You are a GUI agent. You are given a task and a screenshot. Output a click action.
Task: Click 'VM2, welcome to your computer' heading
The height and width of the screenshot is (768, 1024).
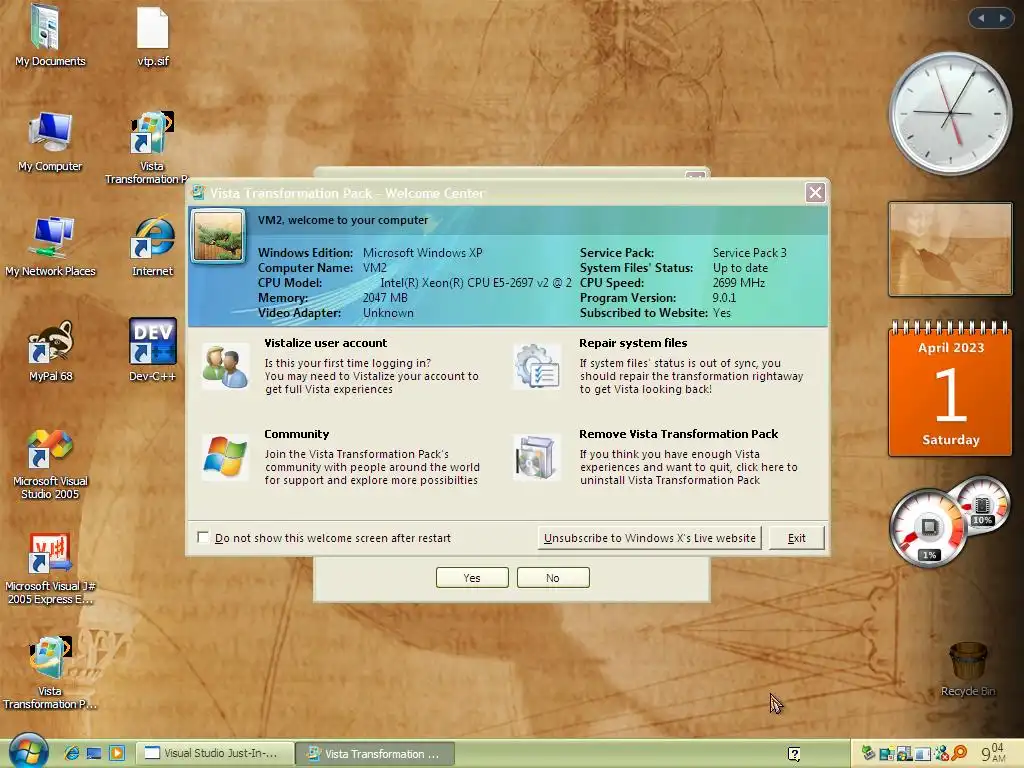pos(343,220)
